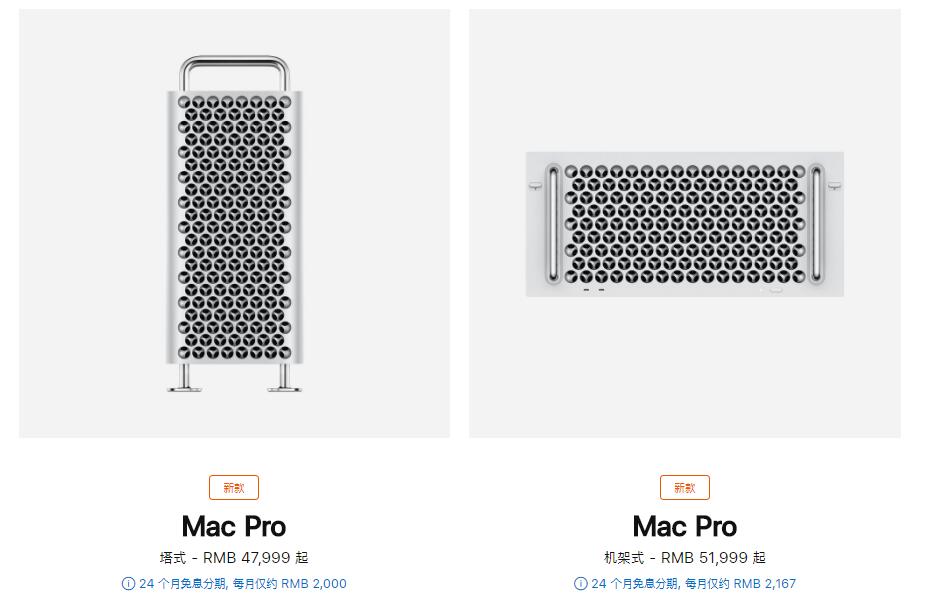
Task: Click the info icon beside the RMB 2,167 installment
Action: [580, 584]
